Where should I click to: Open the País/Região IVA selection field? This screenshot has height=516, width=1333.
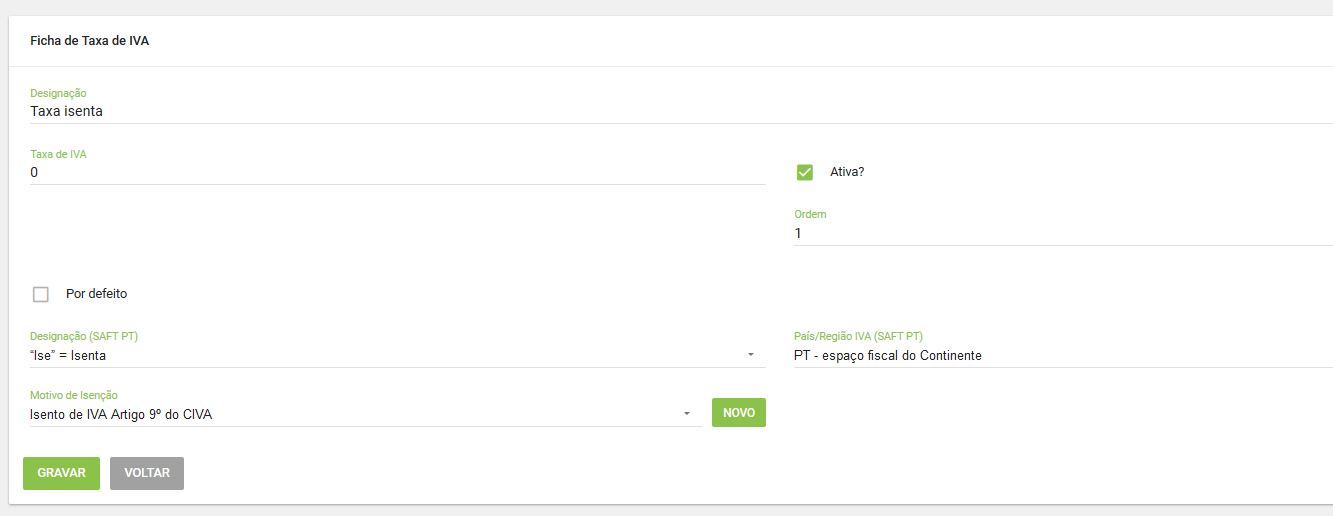click(1063, 356)
